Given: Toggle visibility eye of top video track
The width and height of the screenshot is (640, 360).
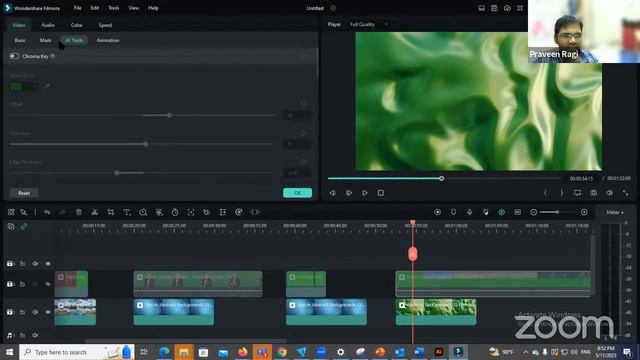Looking at the screenshot, I should (x=48, y=264).
